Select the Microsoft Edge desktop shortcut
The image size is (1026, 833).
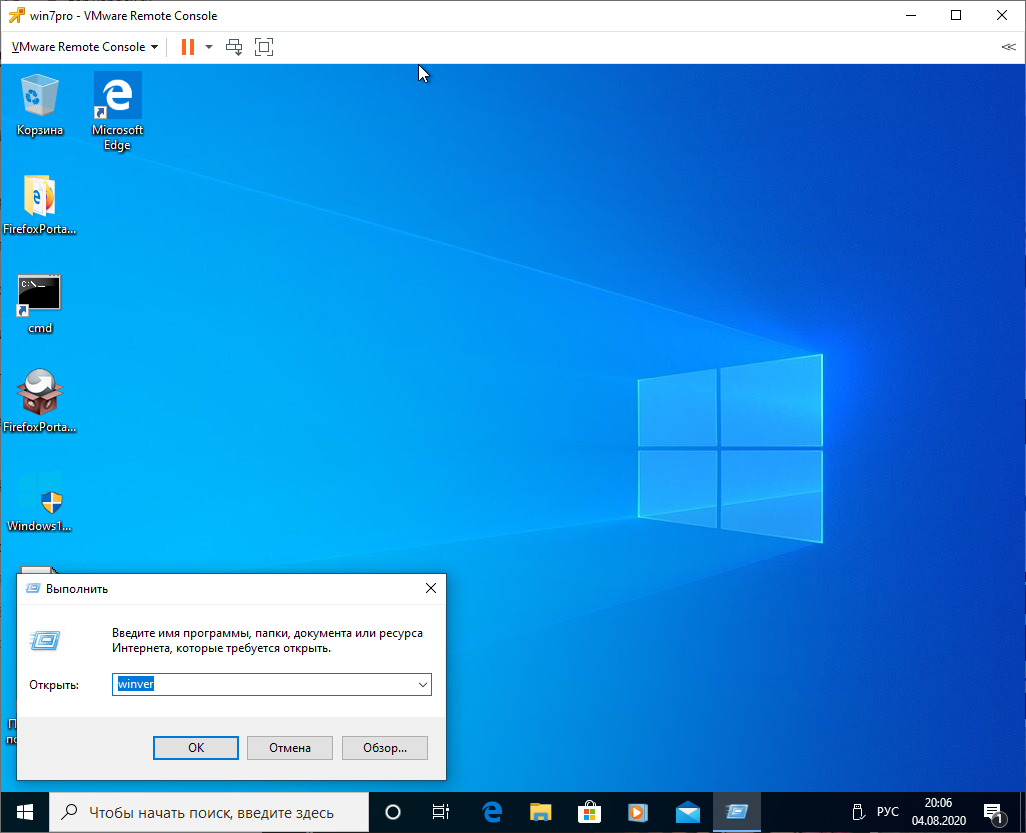tap(117, 111)
